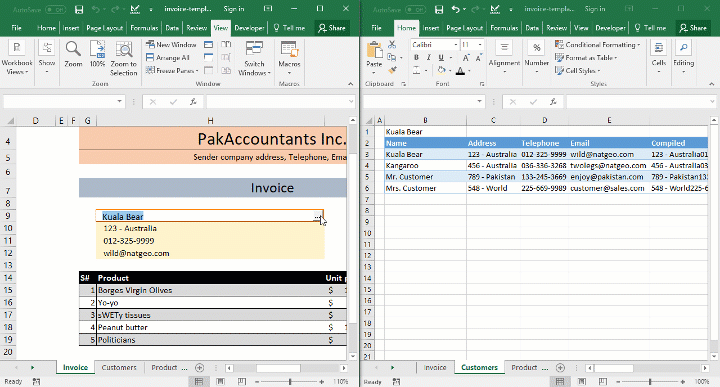
Task: Click Fill Color bucket icon
Action: tap(441, 70)
